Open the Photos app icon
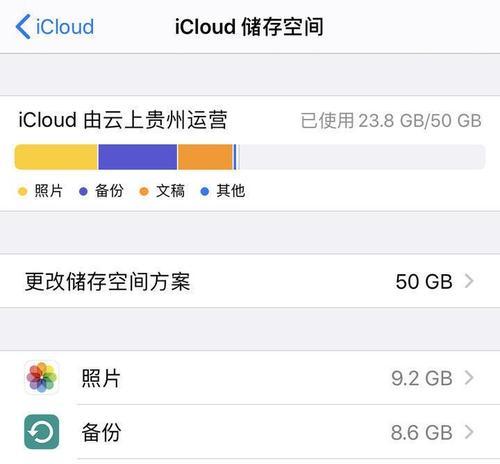500x464 pixels. tap(42, 377)
